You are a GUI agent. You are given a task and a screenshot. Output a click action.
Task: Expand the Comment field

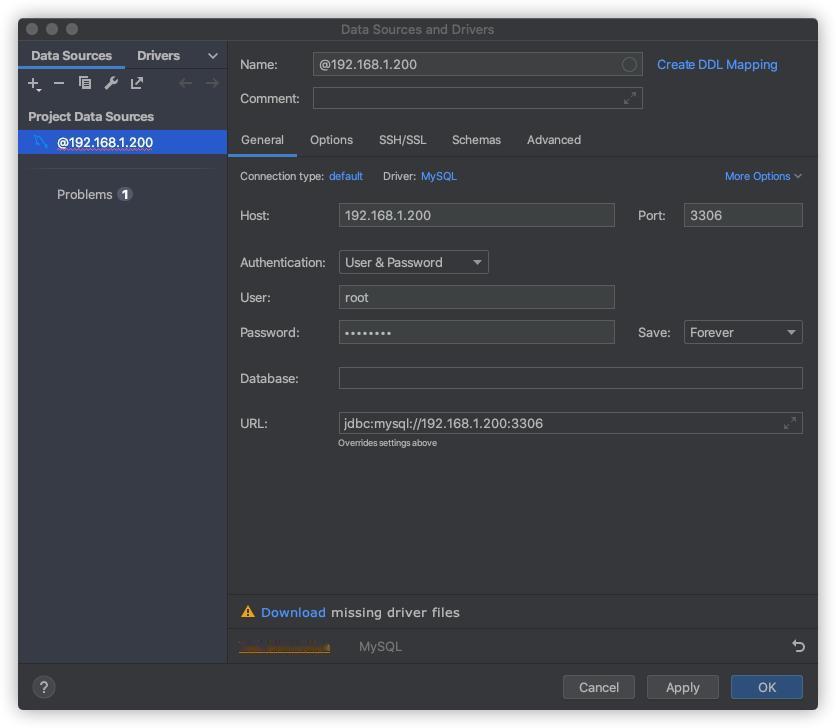pos(630,98)
